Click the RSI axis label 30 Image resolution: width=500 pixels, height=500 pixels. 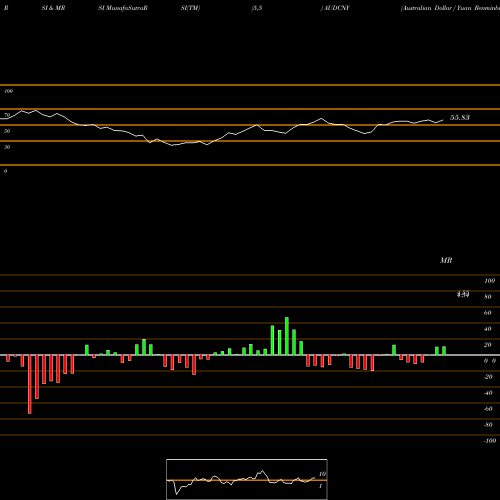[x=7, y=147]
